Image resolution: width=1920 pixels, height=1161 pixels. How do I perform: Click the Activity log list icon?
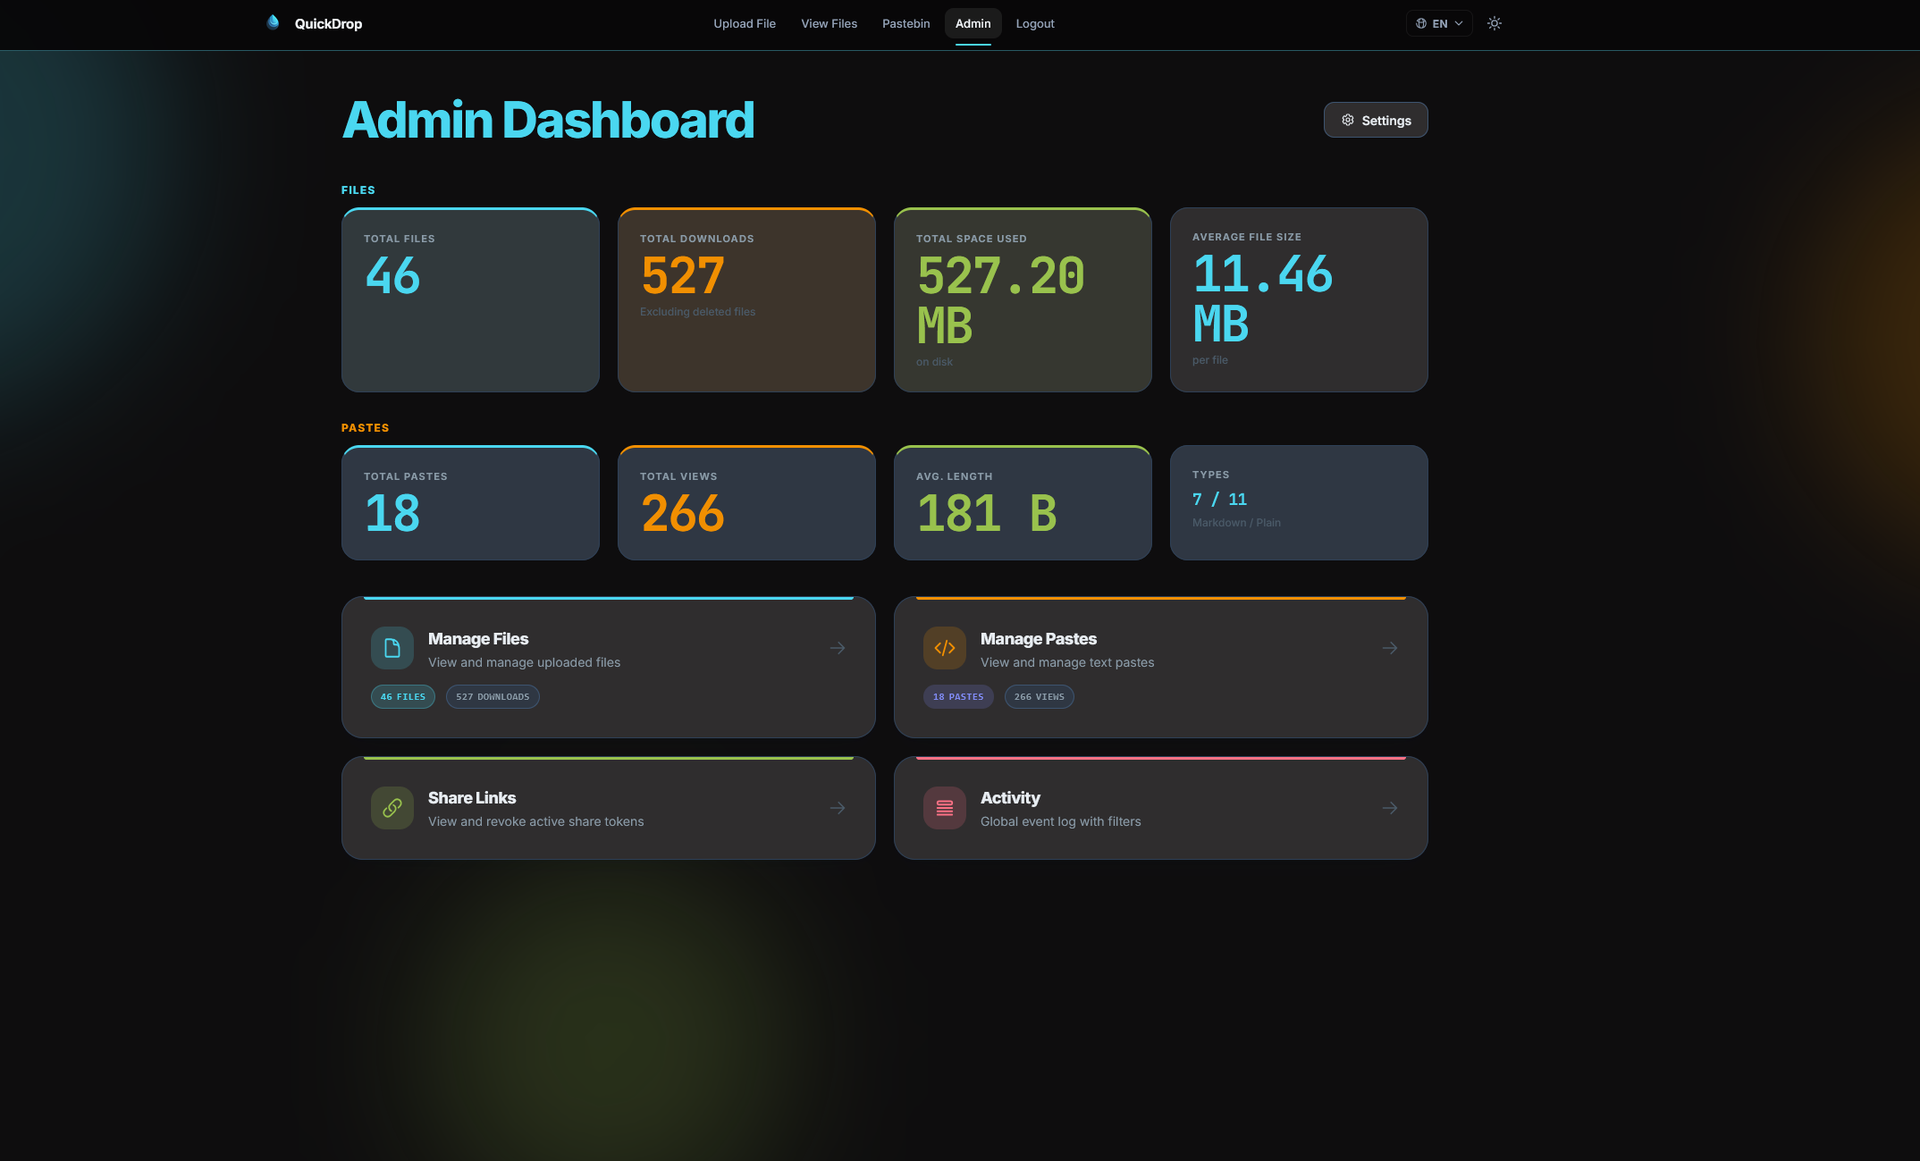coord(944,808)
